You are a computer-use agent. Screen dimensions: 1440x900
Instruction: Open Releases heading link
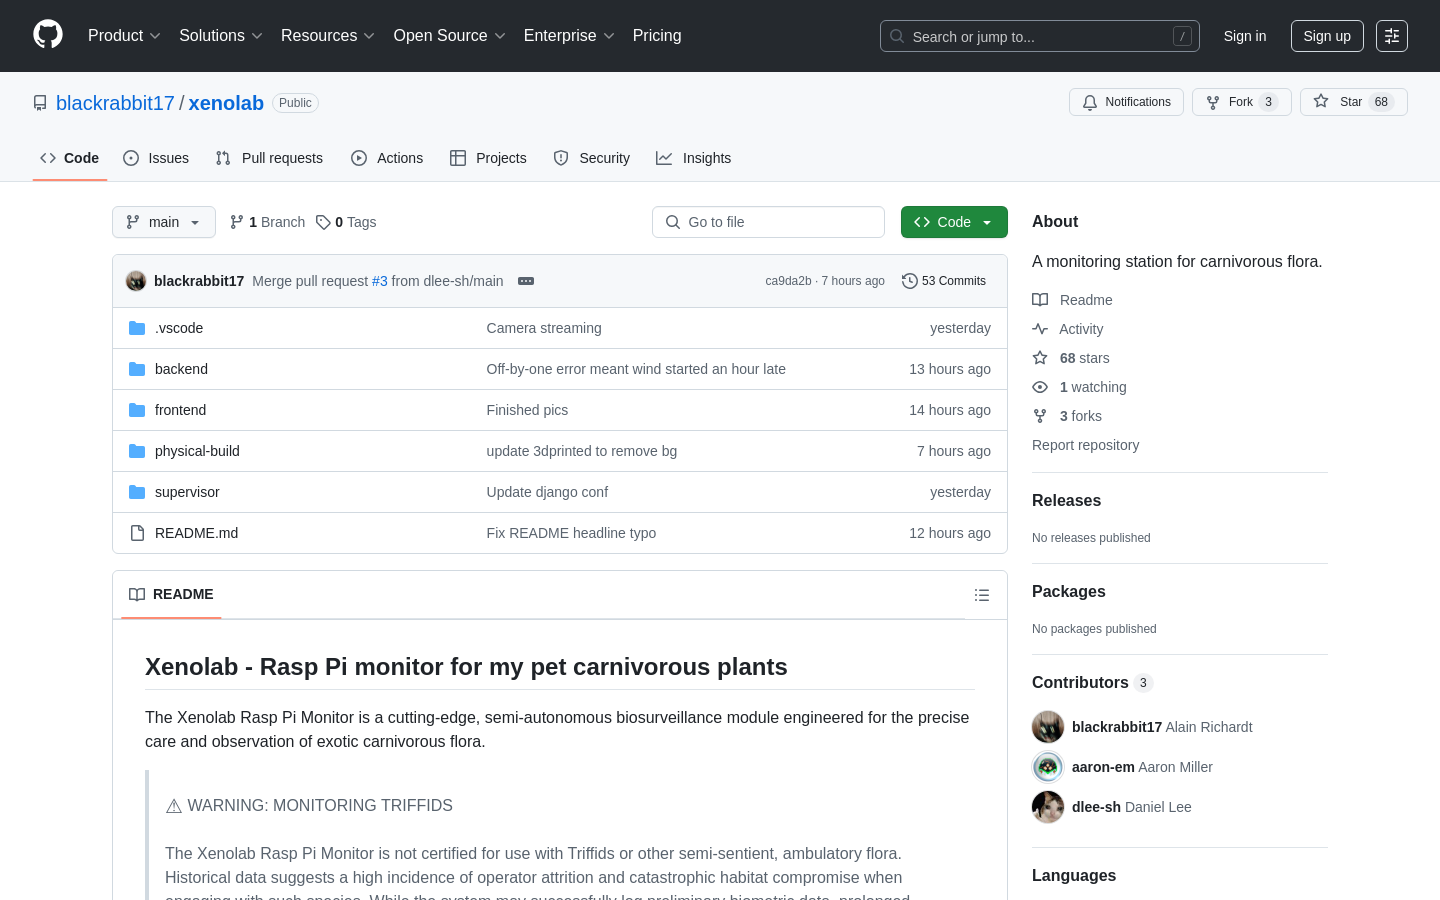[1066, 501]
